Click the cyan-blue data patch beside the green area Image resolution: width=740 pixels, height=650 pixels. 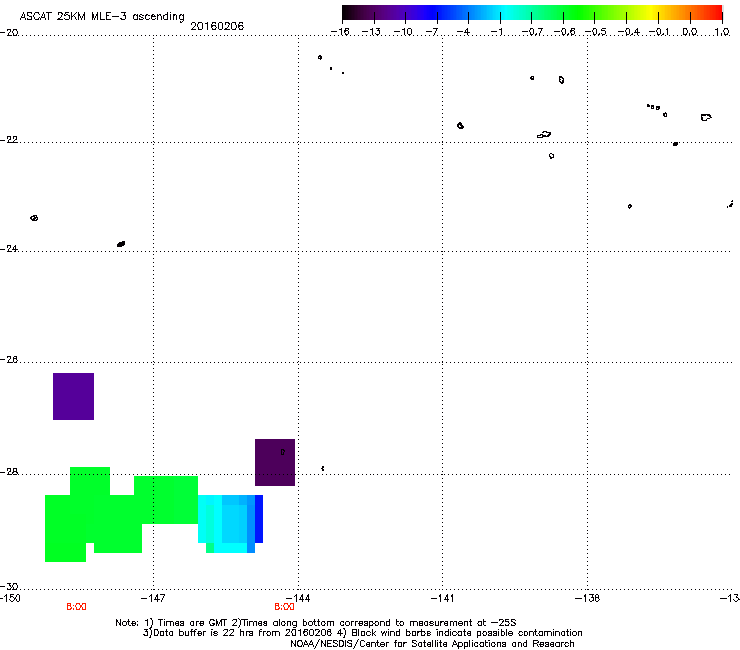click(x=230, y=523)
